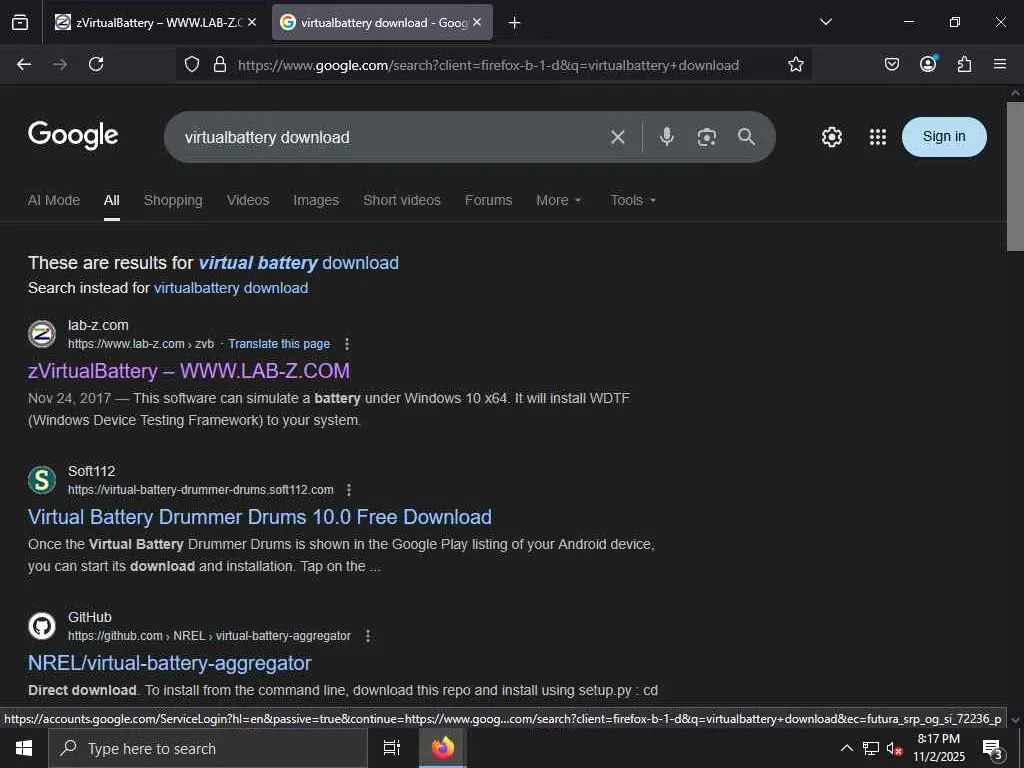Screen dimensions: 1024x768
Task: Open the notification action center
Action: [993, 748]
